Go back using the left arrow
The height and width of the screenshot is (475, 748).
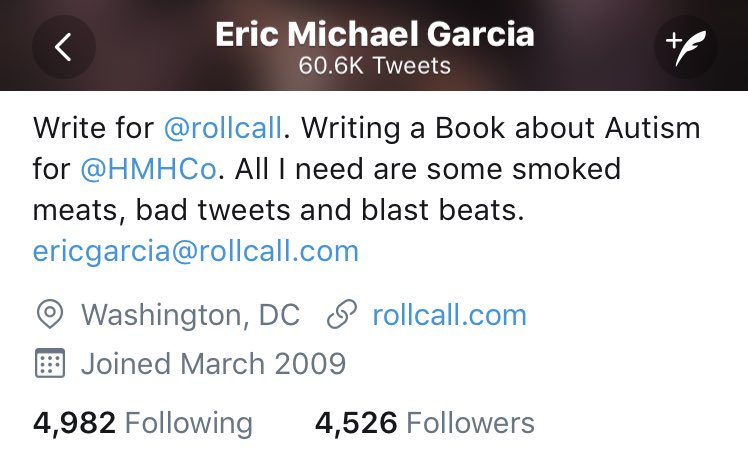(x=63, y=47)
